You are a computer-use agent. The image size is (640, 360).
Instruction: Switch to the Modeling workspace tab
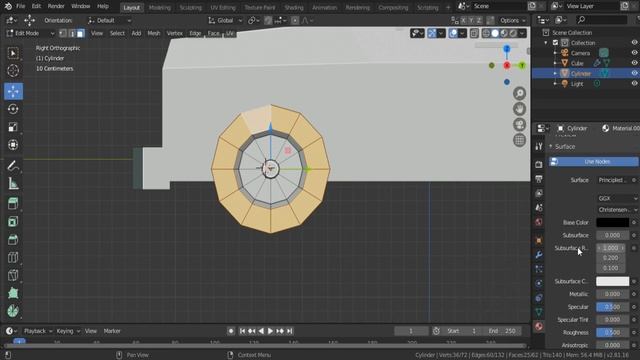tap(160, 7)
